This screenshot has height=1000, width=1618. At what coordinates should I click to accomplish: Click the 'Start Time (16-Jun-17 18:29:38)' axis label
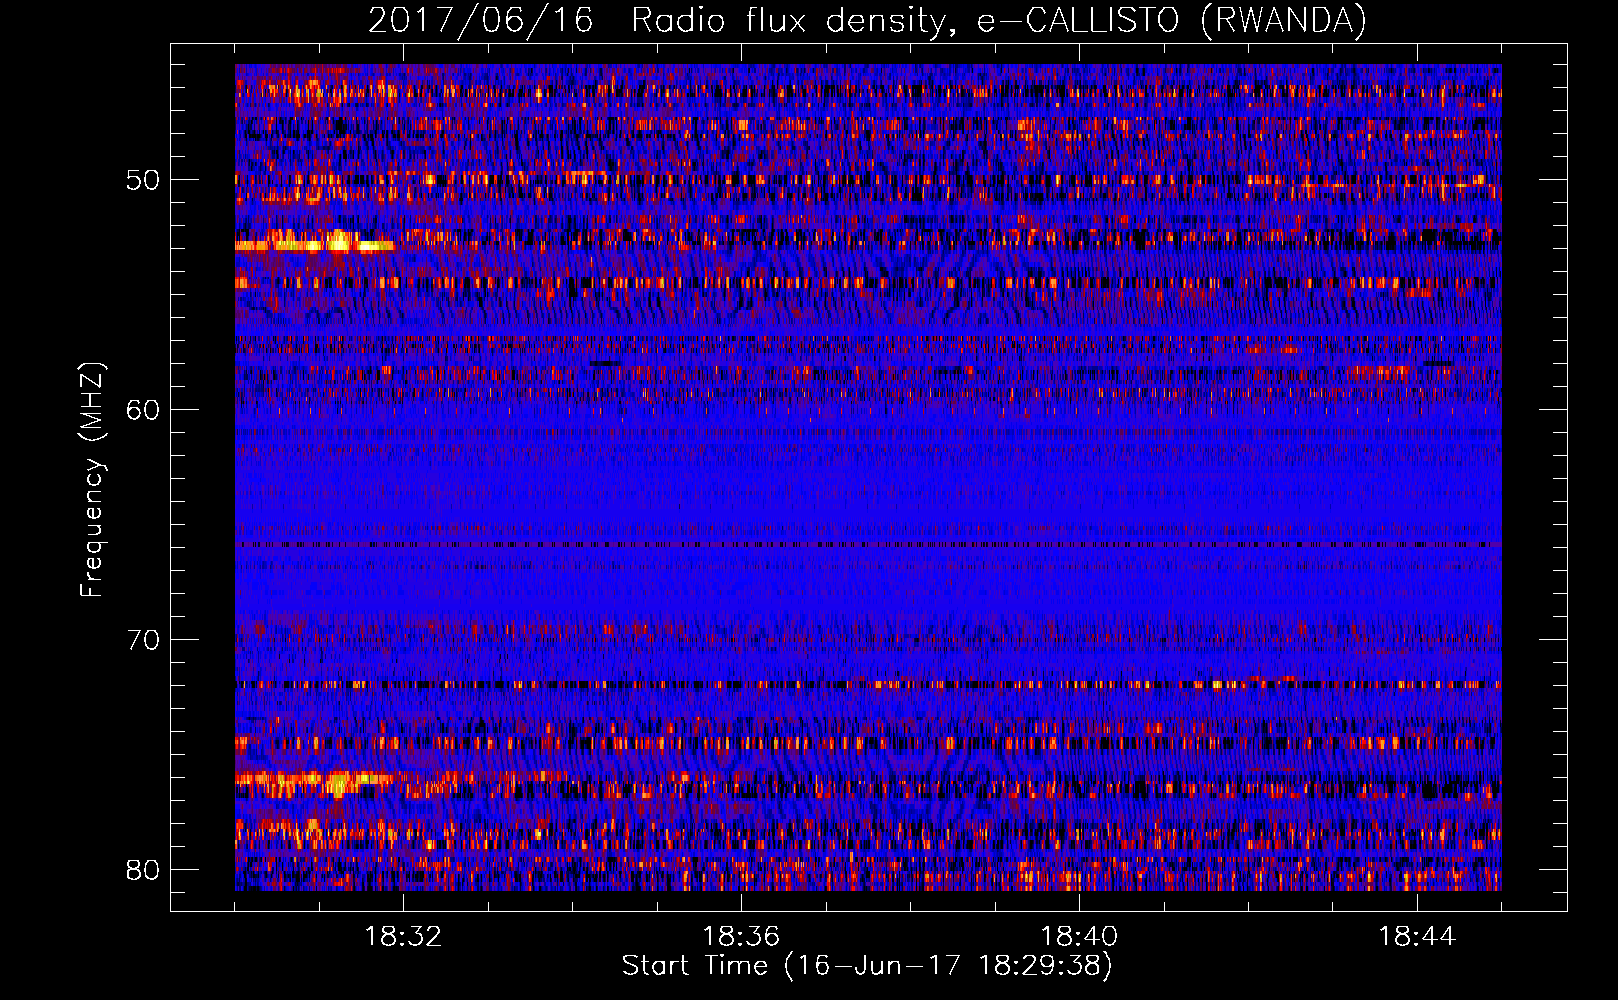(867, 966)
